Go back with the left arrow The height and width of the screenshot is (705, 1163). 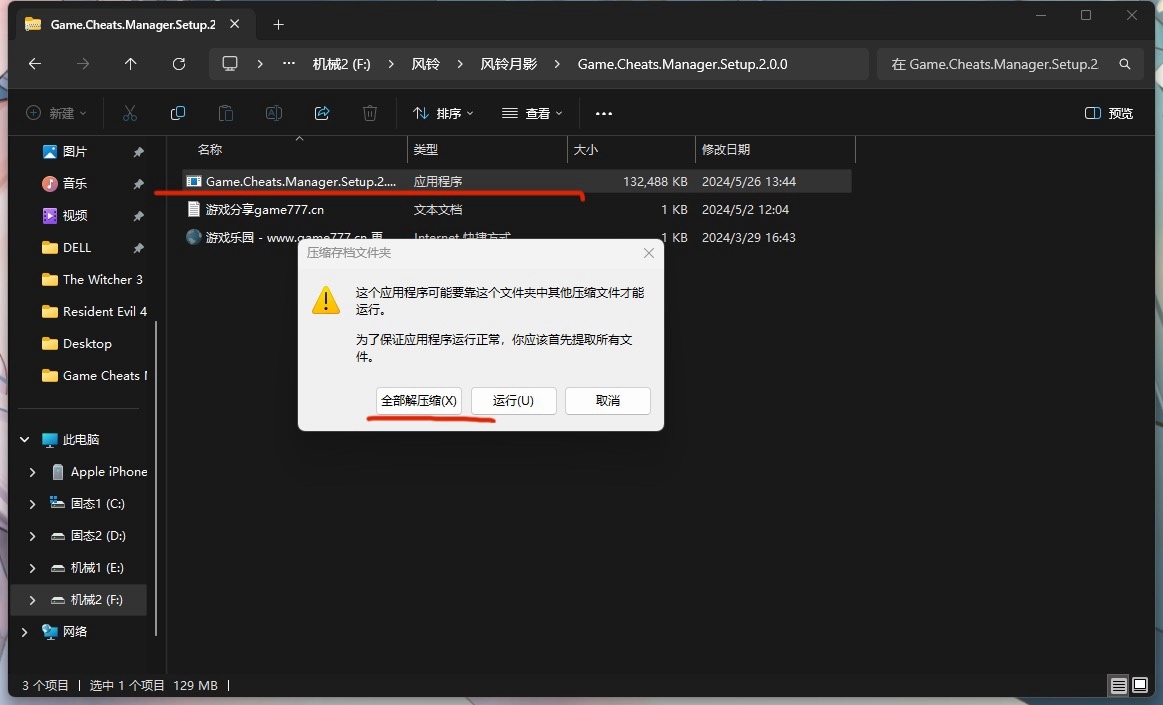(35, 64)
